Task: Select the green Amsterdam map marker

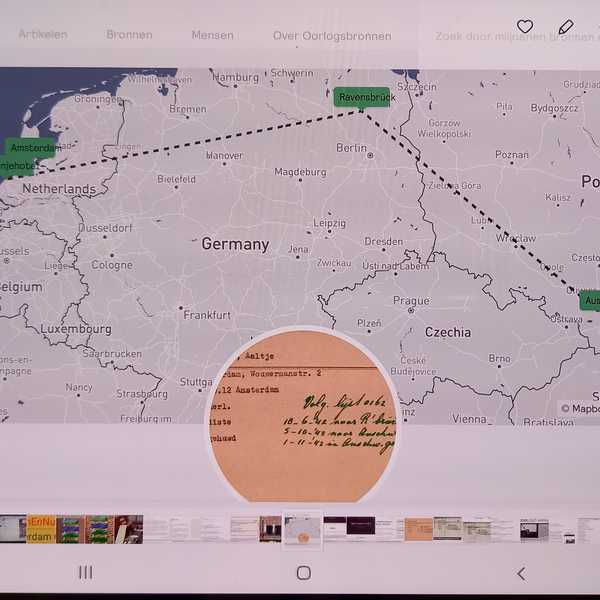Action: tap(31, 147)
